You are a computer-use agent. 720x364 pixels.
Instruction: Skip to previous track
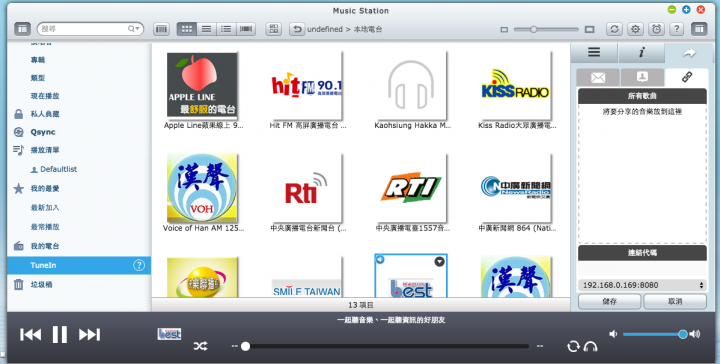tap(30, 335)
